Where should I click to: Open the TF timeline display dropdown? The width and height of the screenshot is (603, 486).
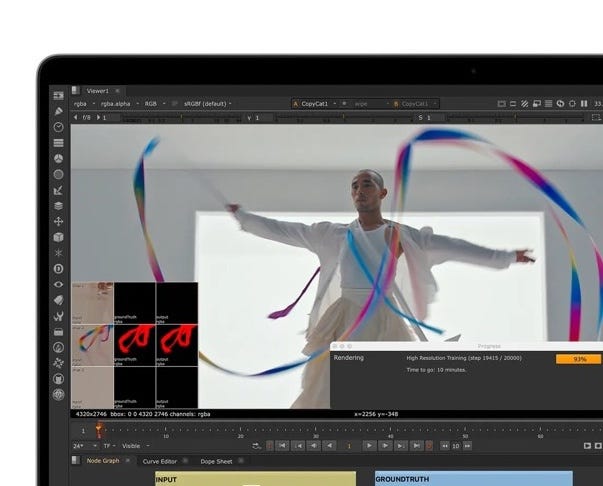[x=109, y=446]
